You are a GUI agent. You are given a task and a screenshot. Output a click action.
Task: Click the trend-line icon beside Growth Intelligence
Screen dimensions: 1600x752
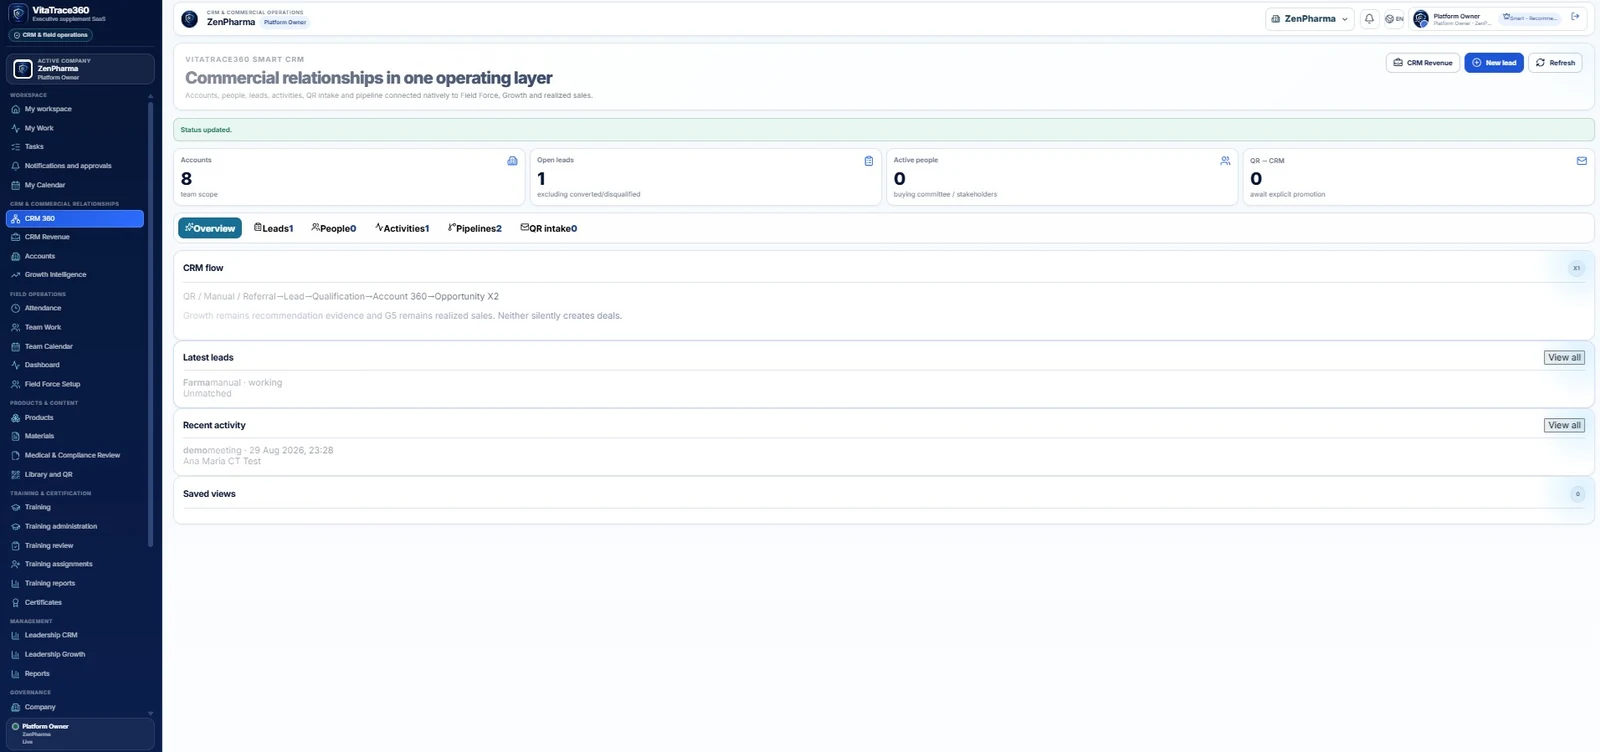pos(15,275)
